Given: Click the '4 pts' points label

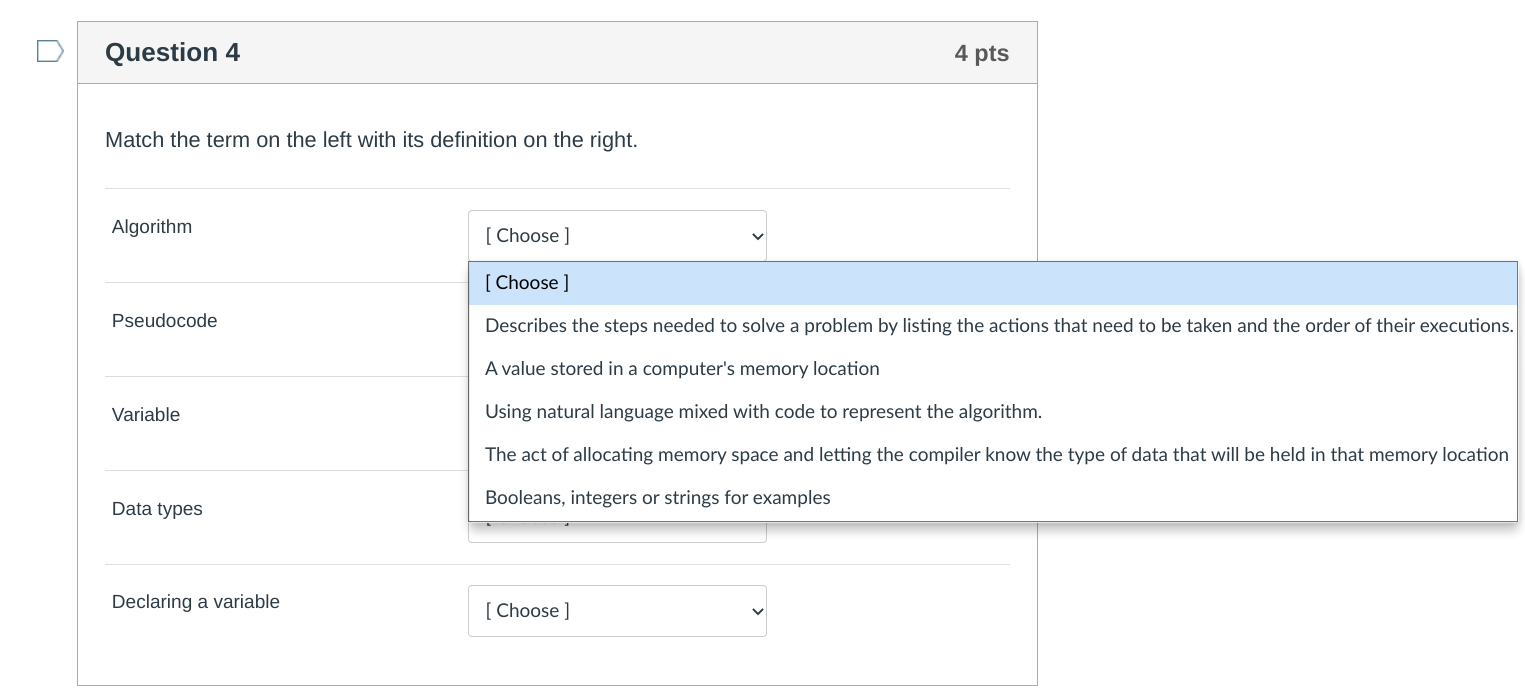Looking at the screenshot, I should point(981,53).
